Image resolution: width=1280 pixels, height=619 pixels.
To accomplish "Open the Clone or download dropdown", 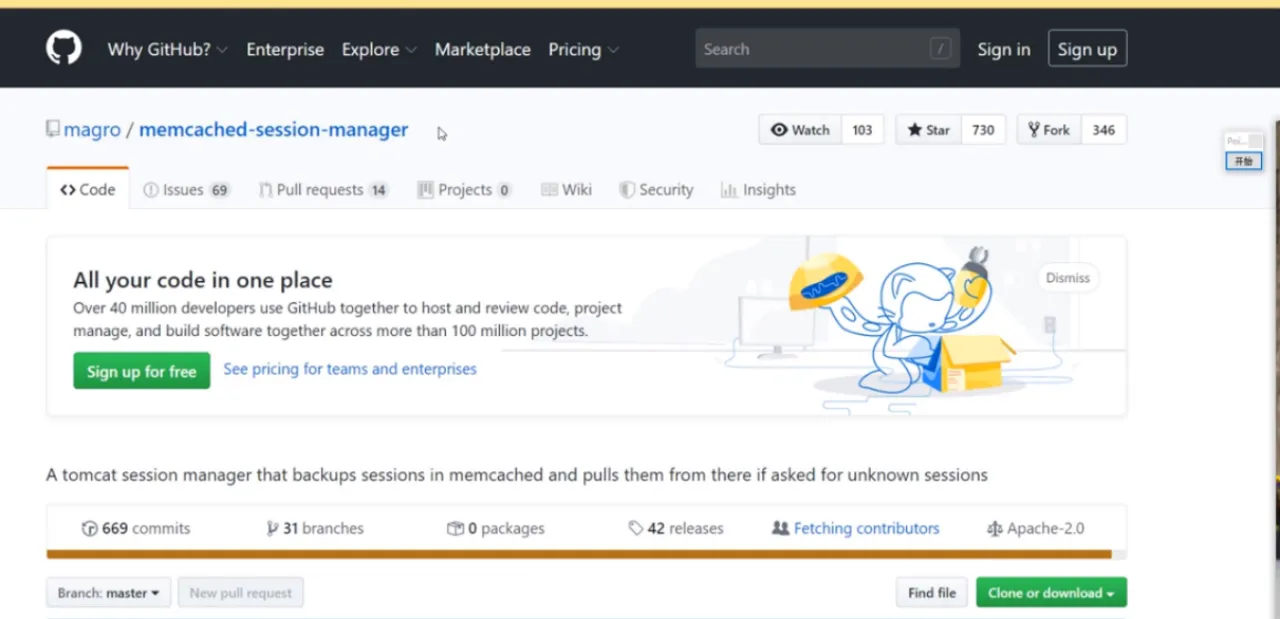I will point(1051,593).
